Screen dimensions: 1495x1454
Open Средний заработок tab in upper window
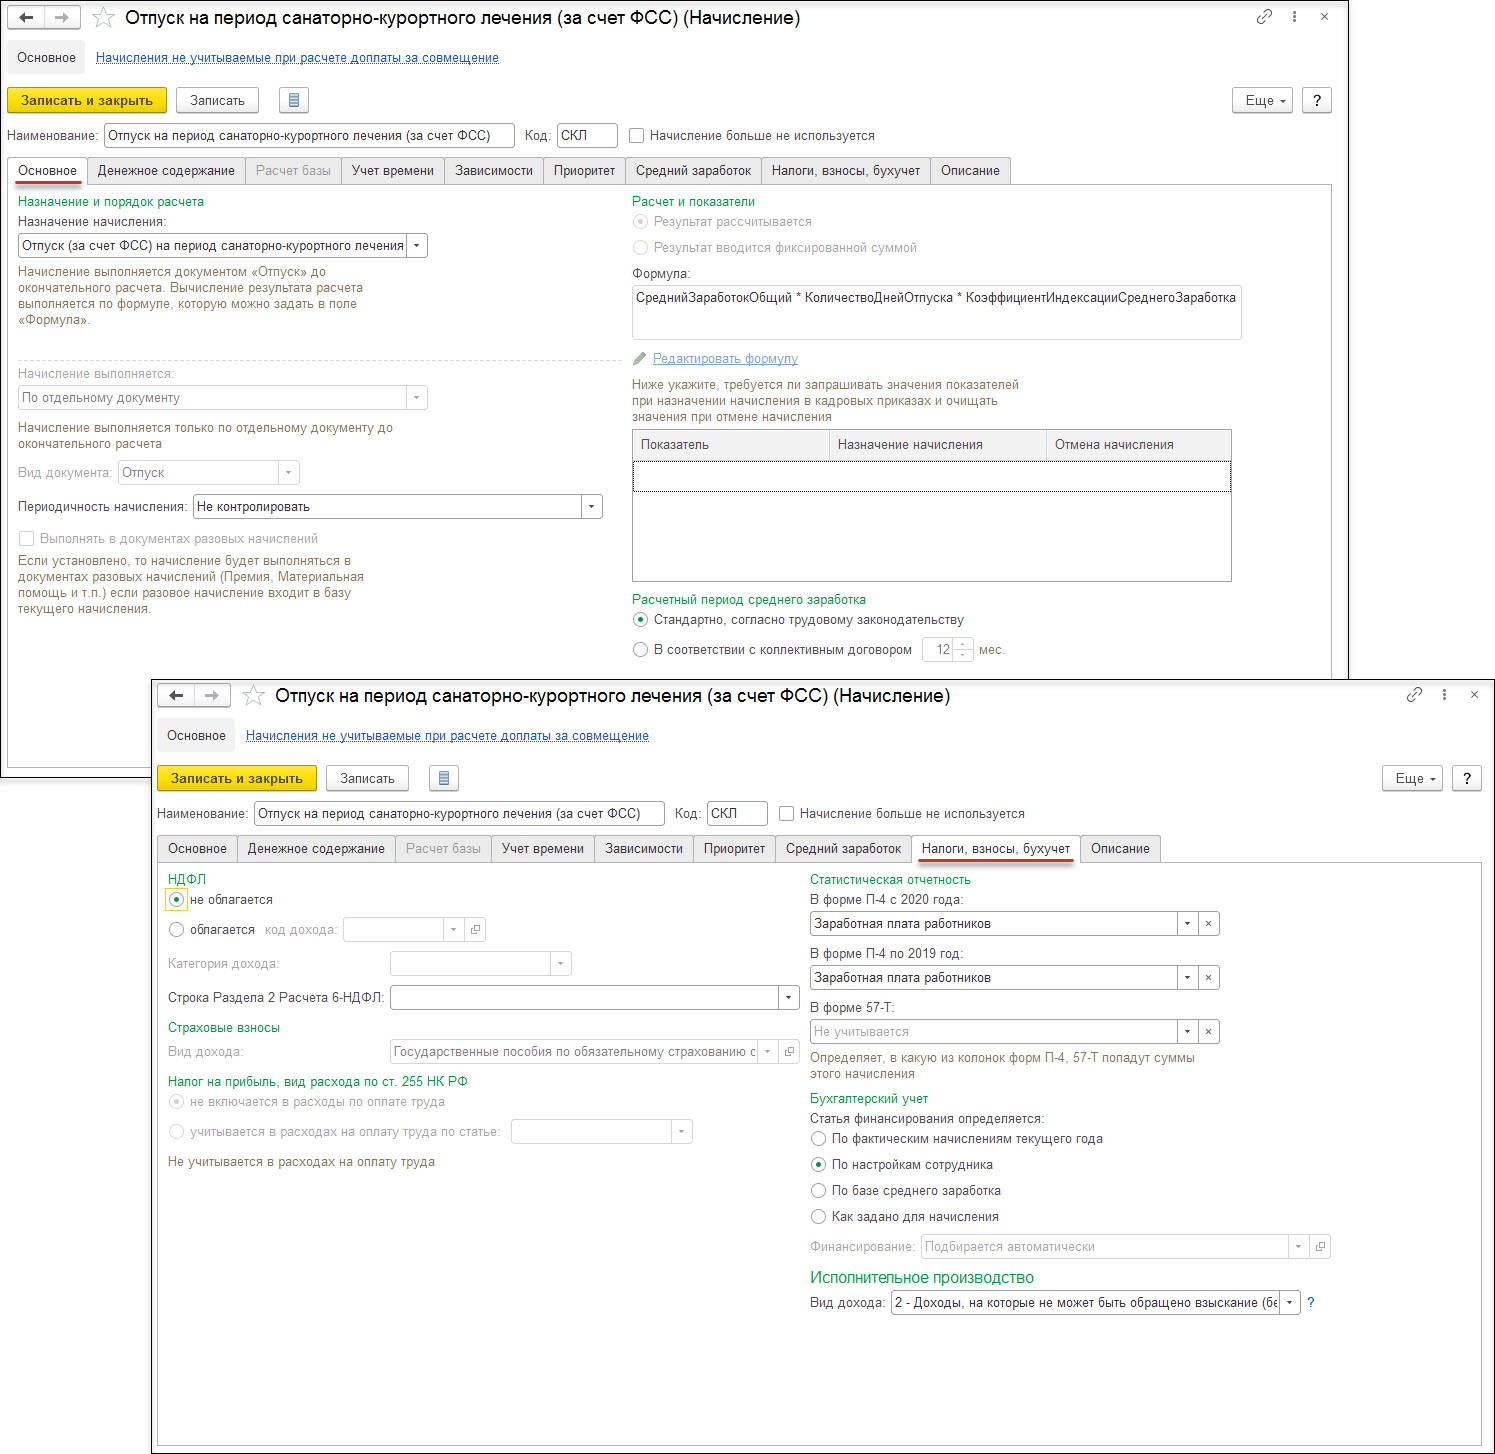[x=693, y=171]
